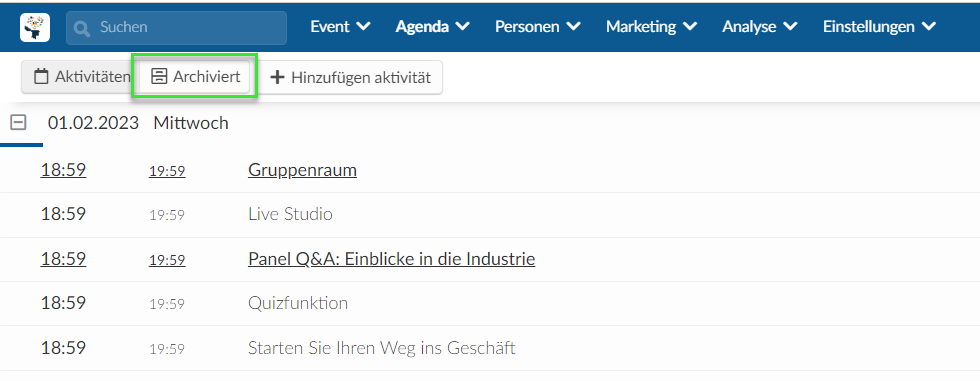The width and height of the screenshot is (980, 381).
Task: Open the Agenda dropdown menu
Action: coord(432,27)
